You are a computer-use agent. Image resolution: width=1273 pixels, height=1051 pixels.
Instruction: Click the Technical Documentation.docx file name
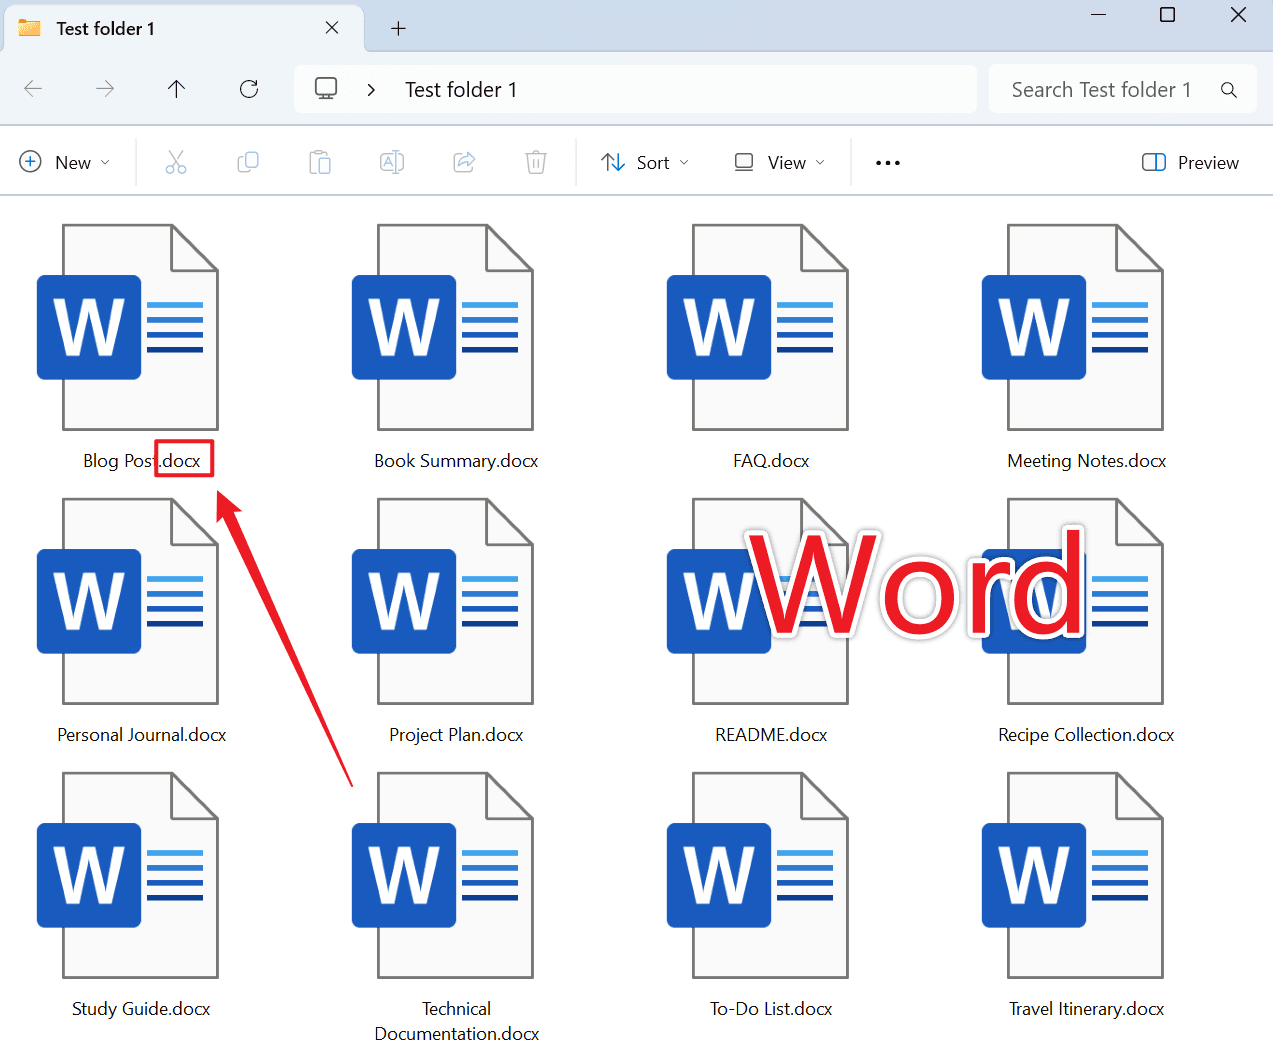(x=457, y=1021)
